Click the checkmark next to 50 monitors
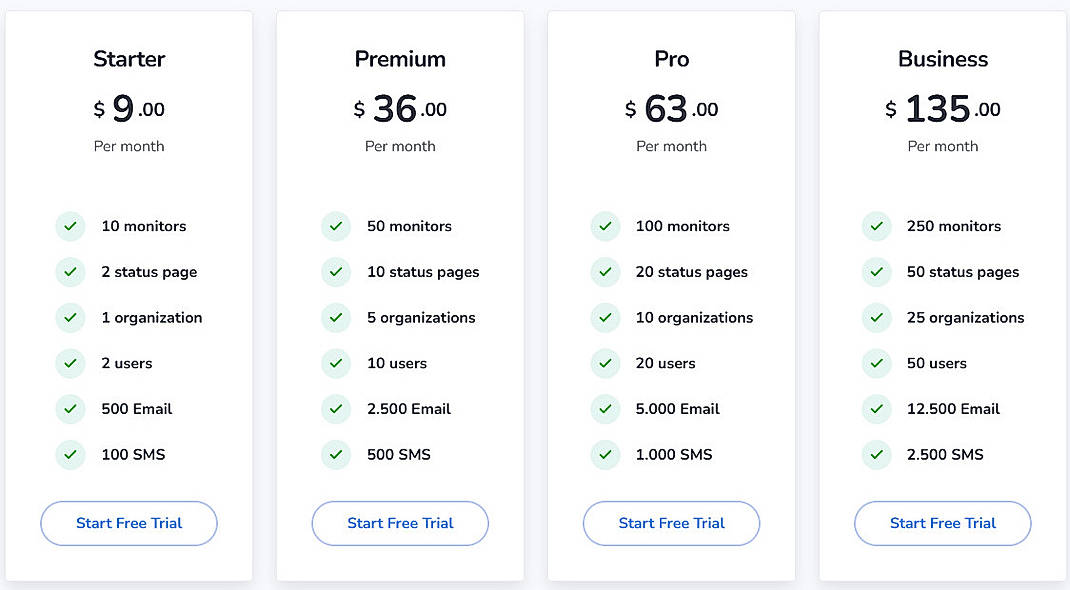Image resolution: width=1070 pixels, height=590 pixels. point(336,226)
